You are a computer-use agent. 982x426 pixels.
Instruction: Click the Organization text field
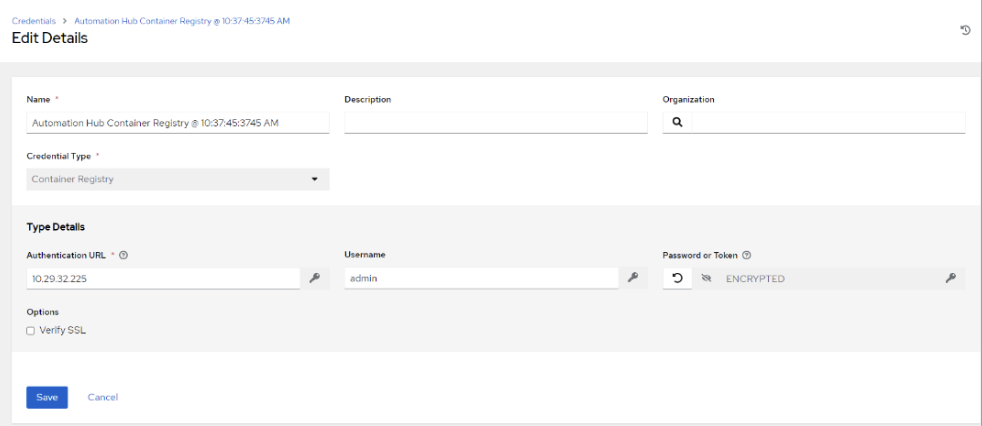point(829,123)
